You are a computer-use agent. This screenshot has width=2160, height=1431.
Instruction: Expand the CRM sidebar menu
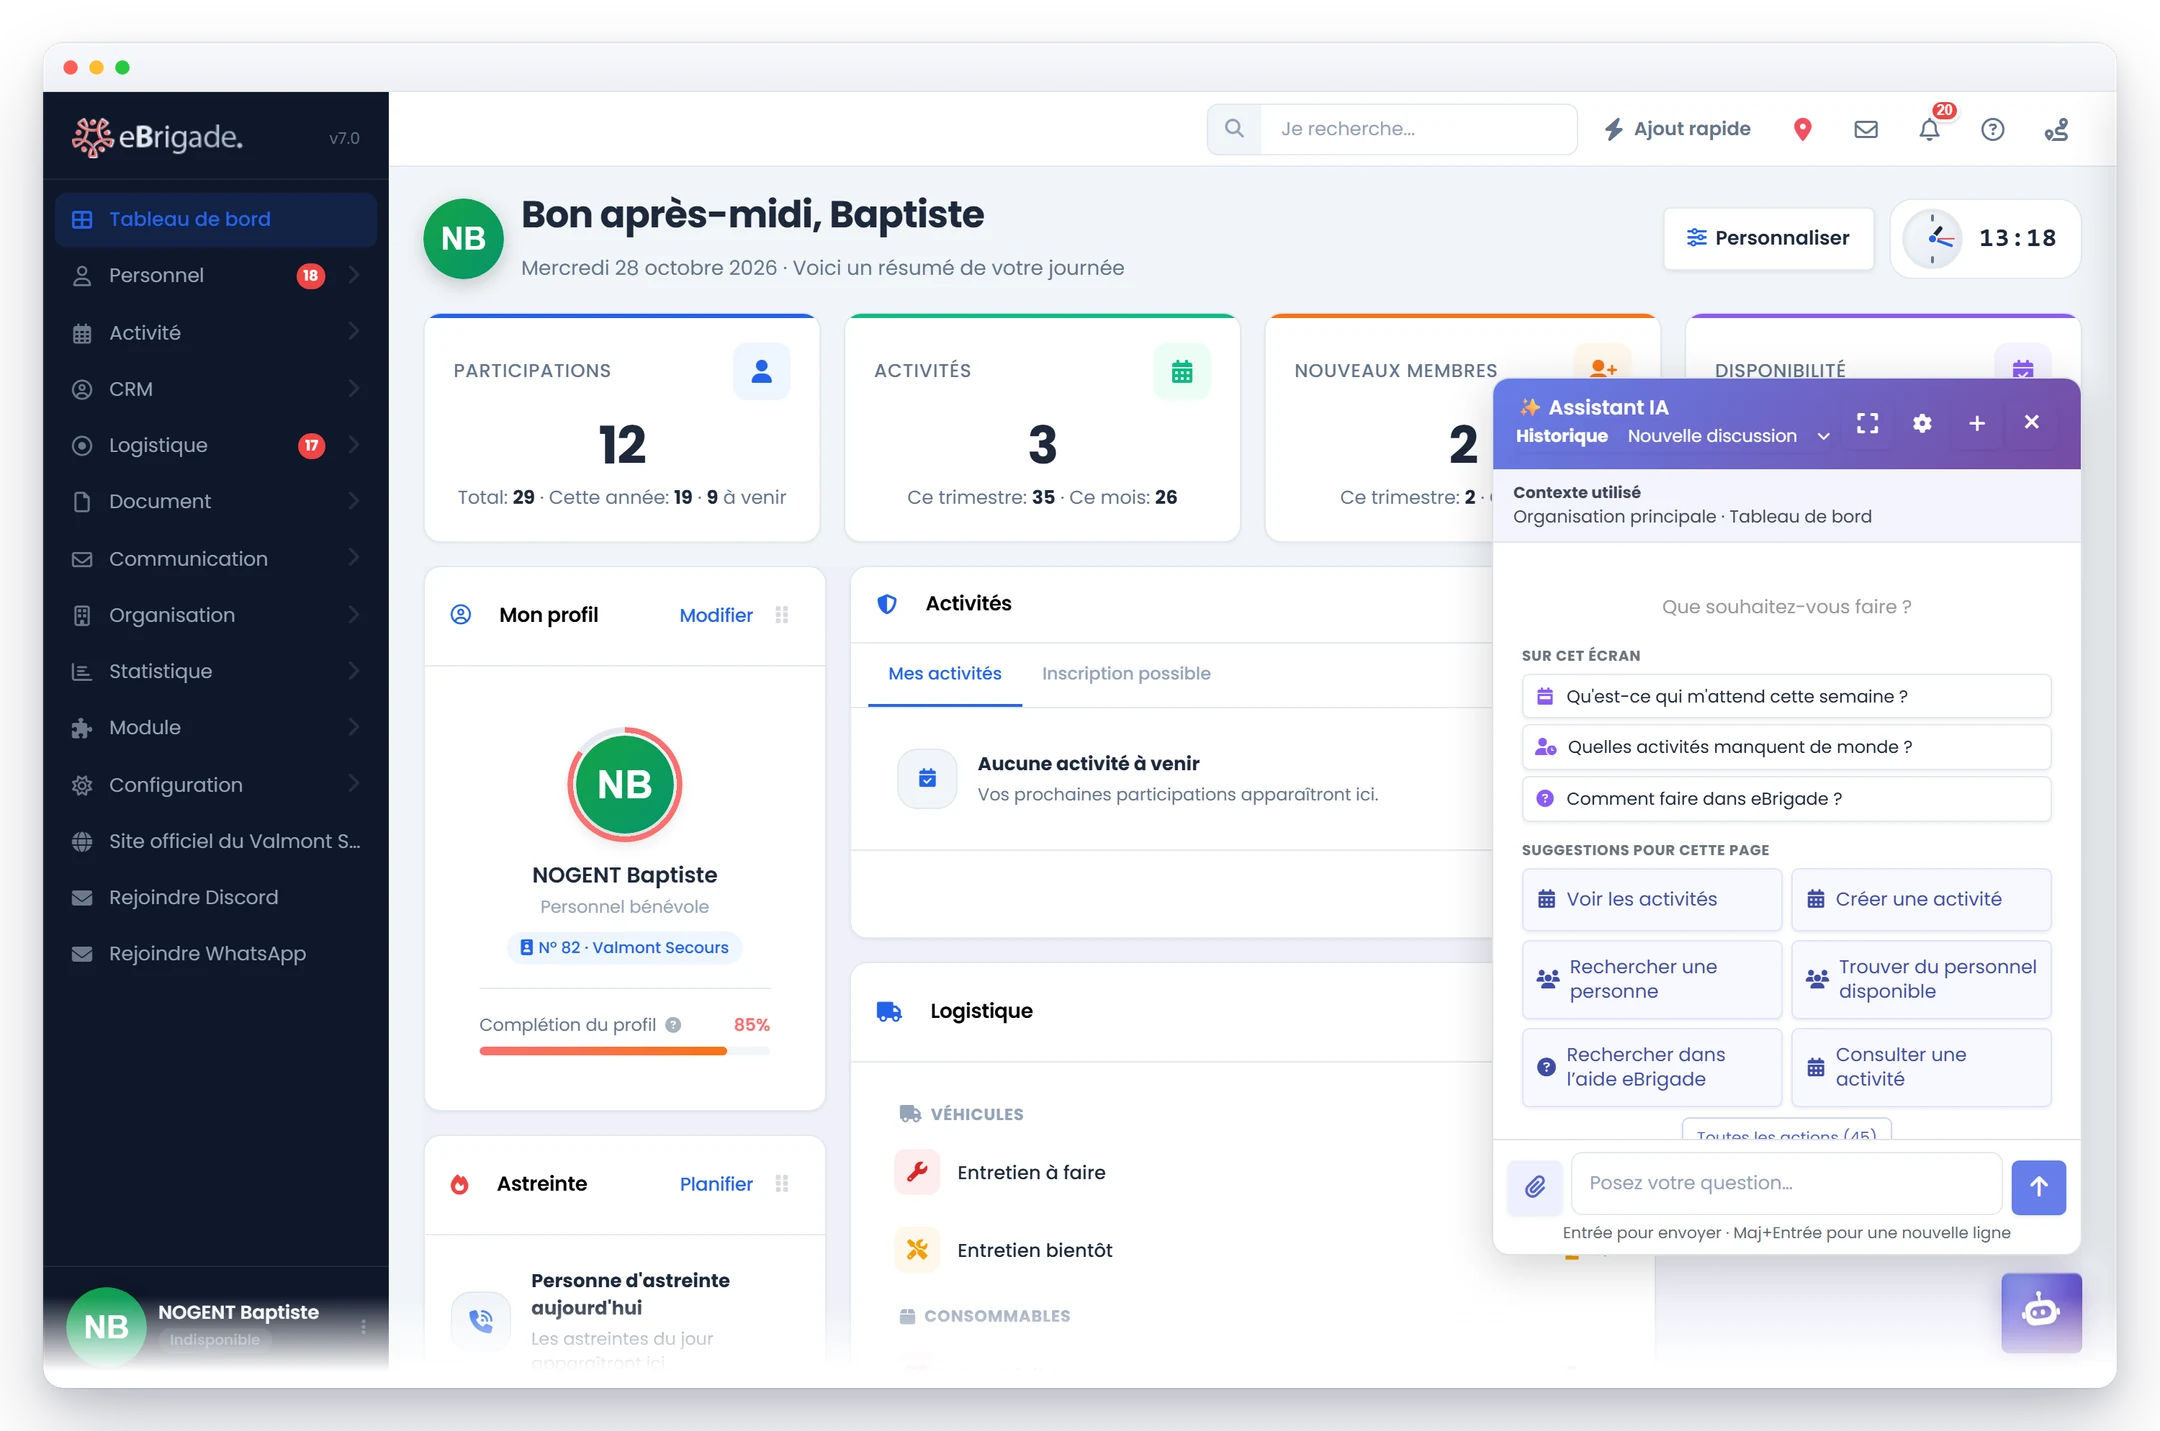[216, 389]
